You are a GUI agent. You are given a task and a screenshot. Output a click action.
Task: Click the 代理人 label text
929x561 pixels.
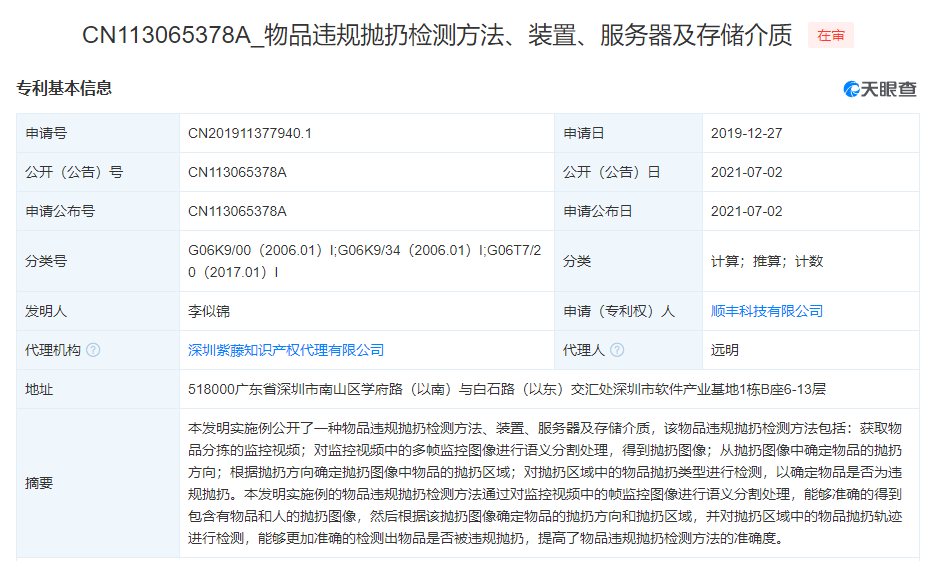pos(584,350)
